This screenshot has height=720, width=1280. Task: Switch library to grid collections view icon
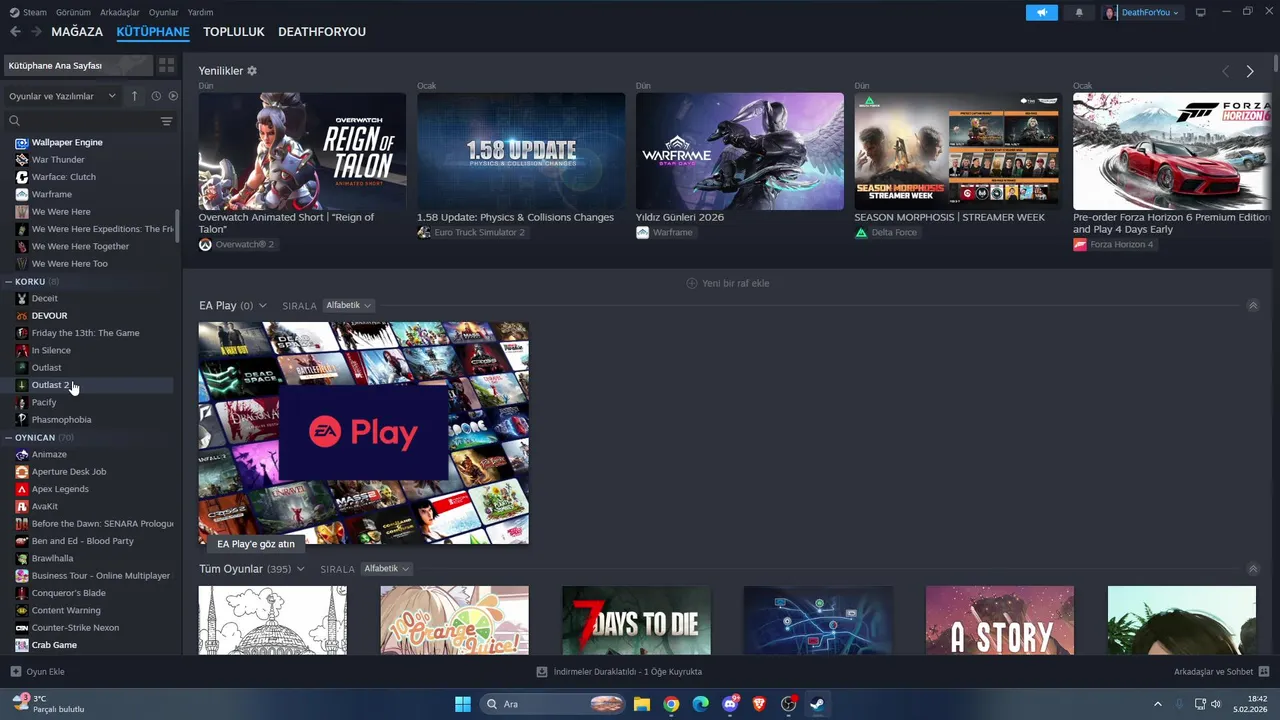pos(166,65)
